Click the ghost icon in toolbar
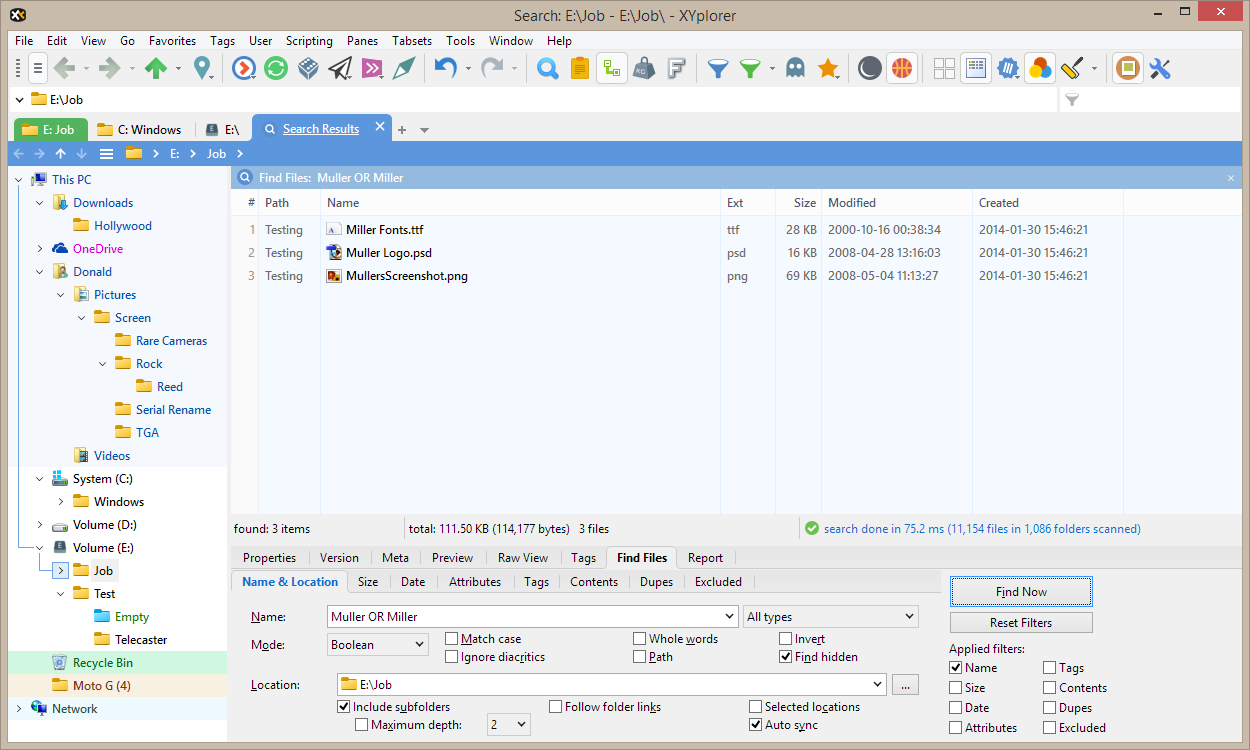Viewport: 1250px width, 750px height. [x=794, y=68]
